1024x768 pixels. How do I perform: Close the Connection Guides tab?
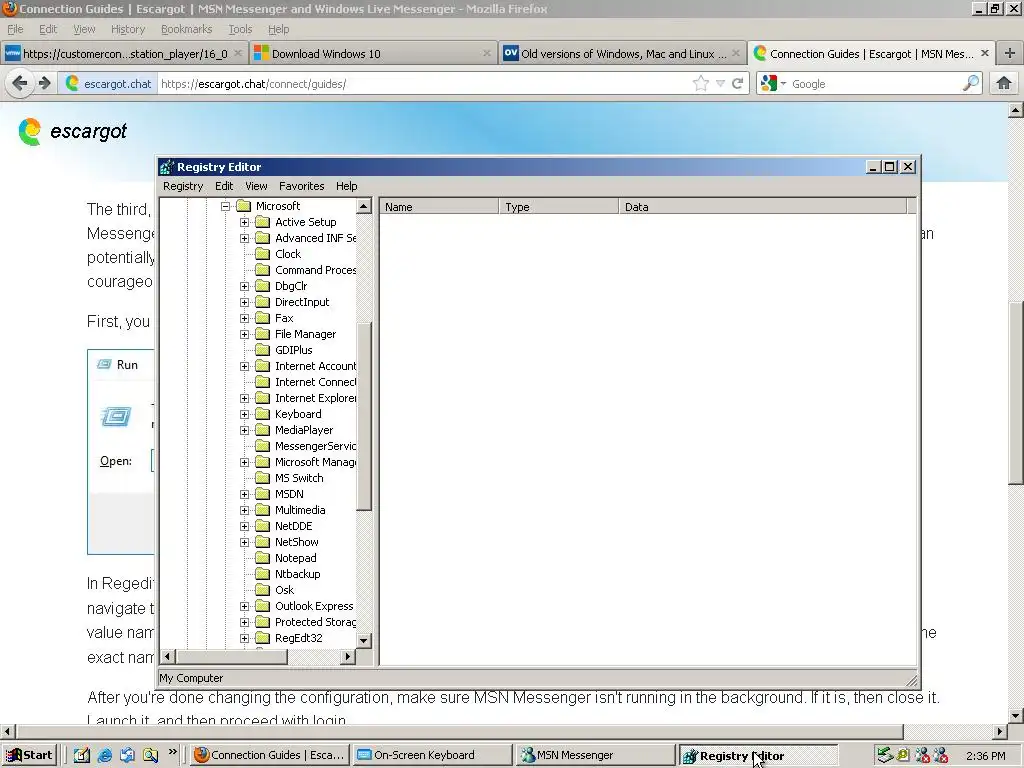click(x=985, y=54)
